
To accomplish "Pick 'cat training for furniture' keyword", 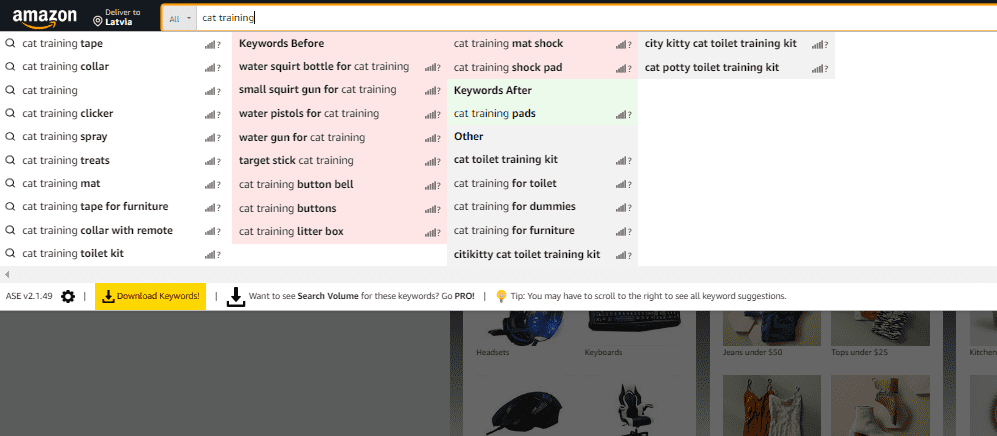I will pyautogui.click(x=514, y=230).
